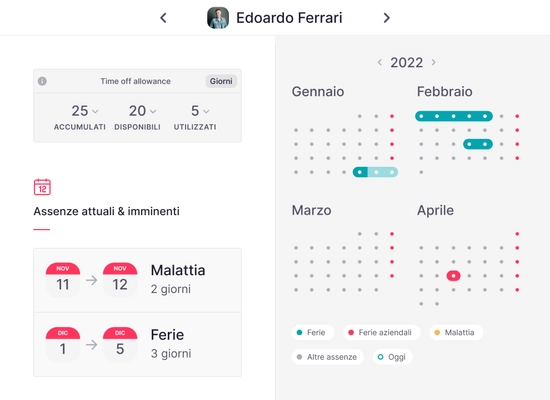
Task: Open the Malattia absence entry
Action: (x=138, y=280)
